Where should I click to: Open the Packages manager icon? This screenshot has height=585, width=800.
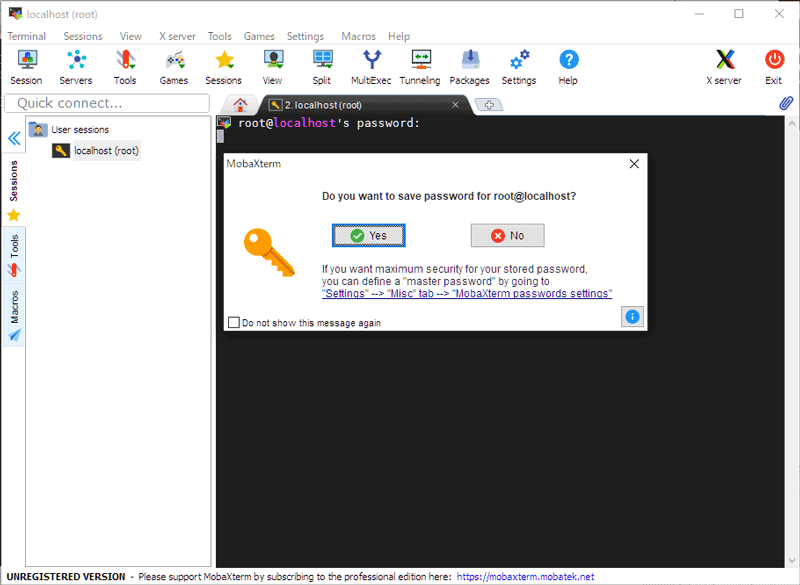pos(469,66)
